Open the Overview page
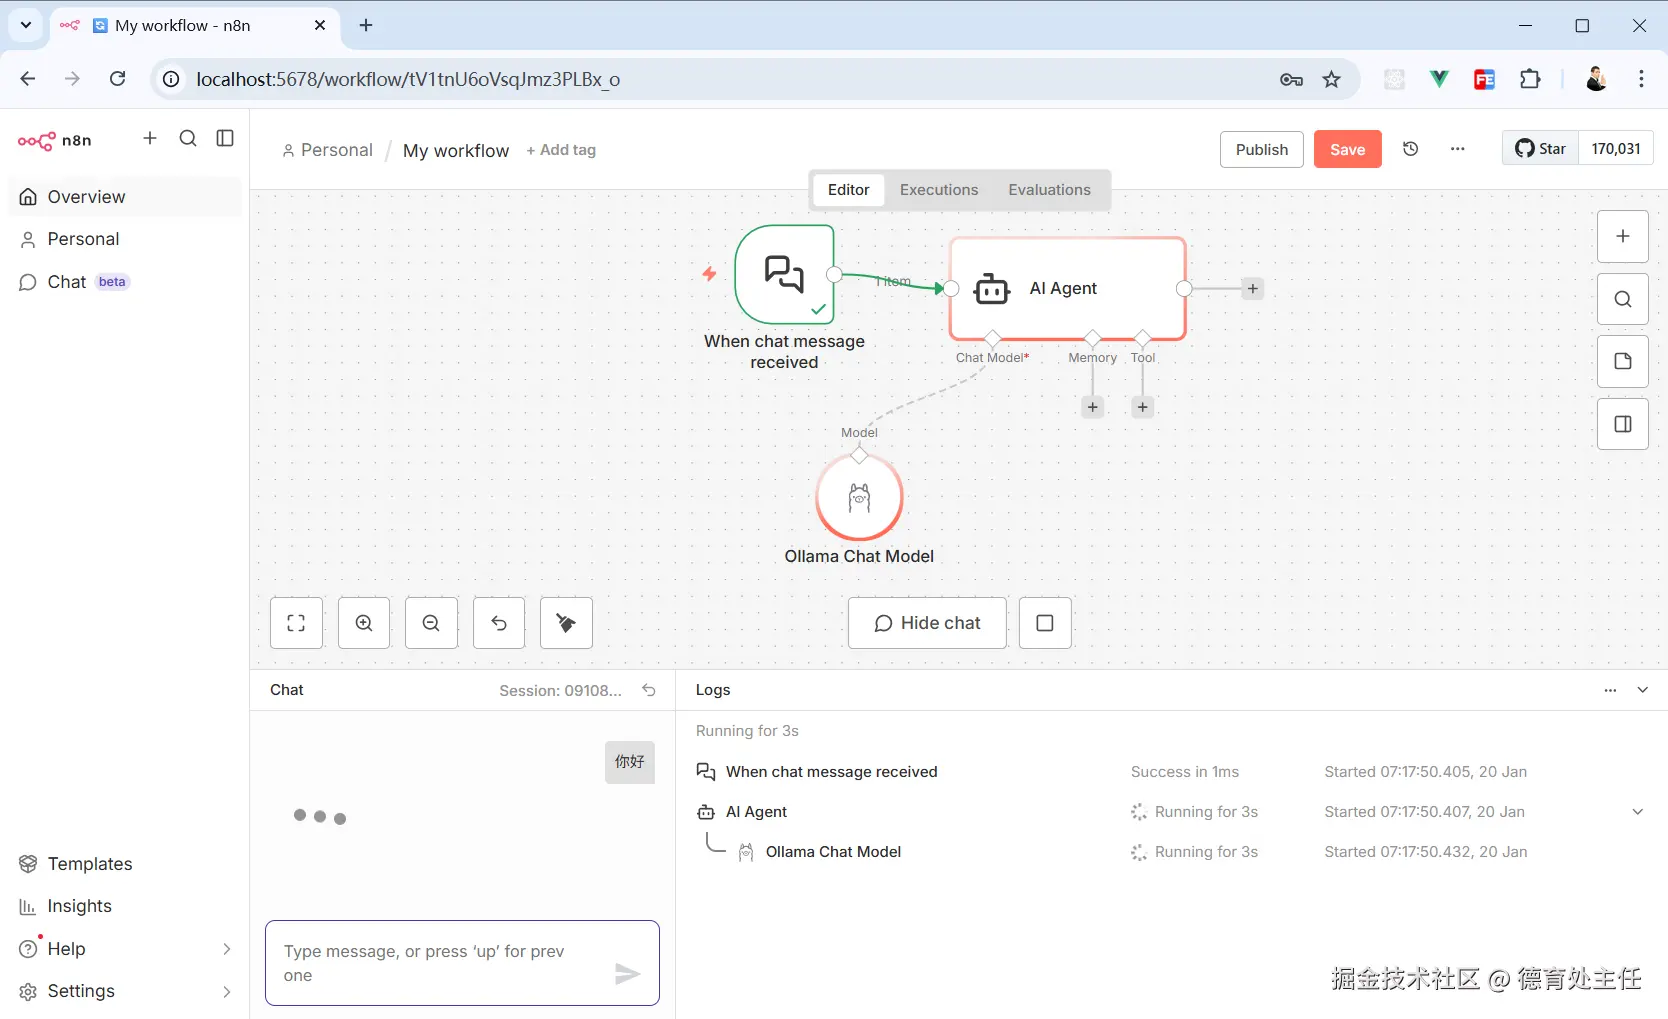This screenshot has height=1019, width=1668. (x=125, y=197)
